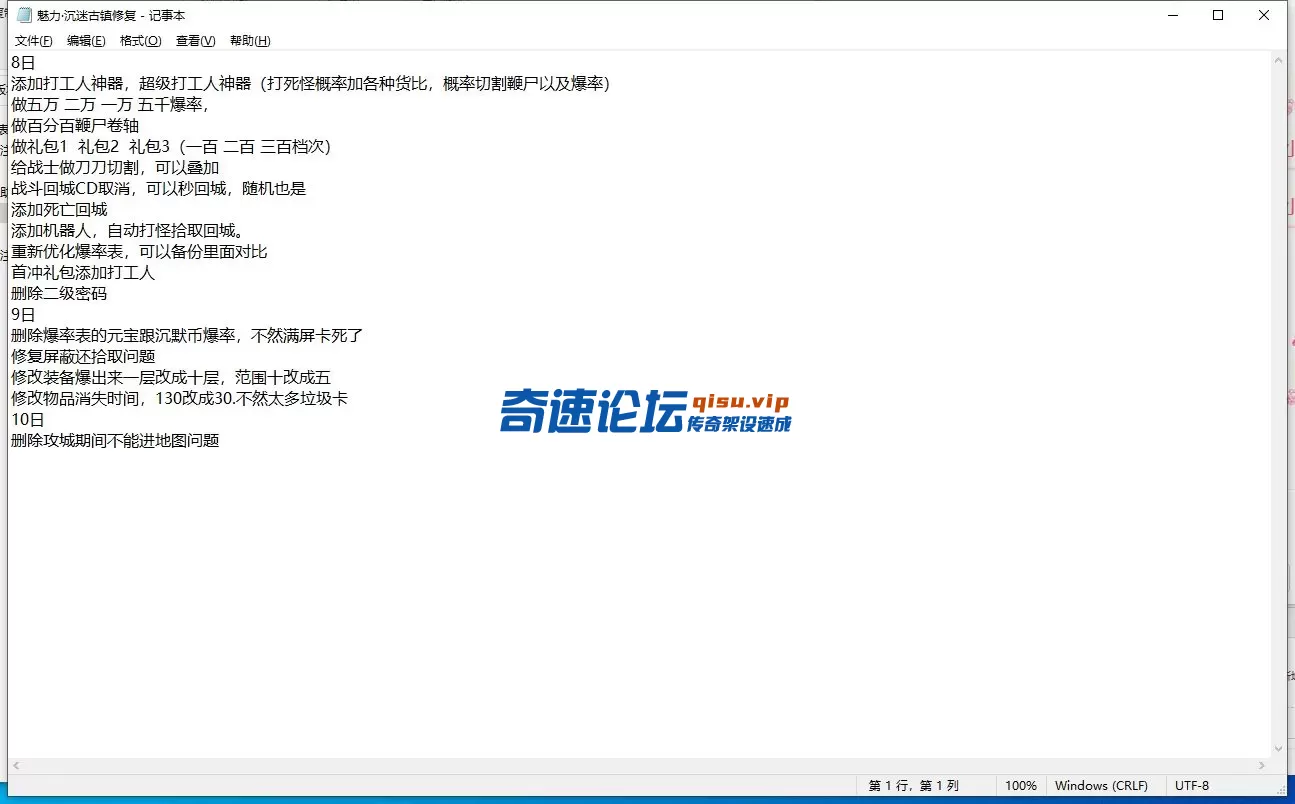Viewport: 1295px width, 804px height.
Task: Click the line '添加死亡回城'
Action: 59,209
